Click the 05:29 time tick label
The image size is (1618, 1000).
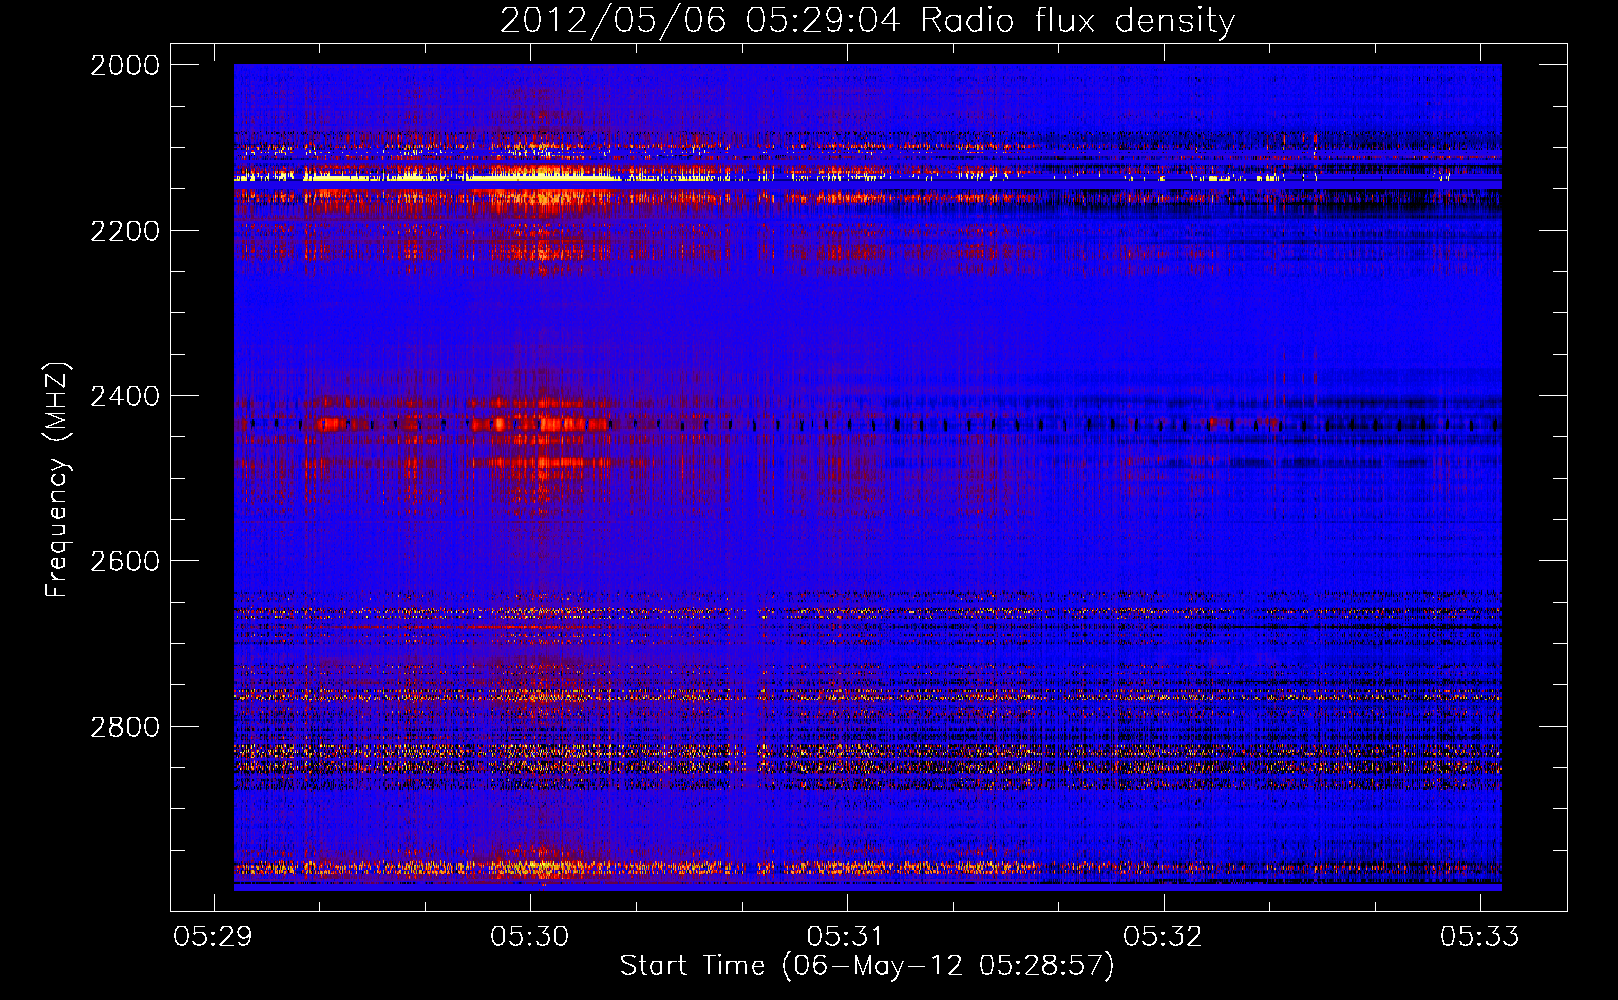[213, 936]
